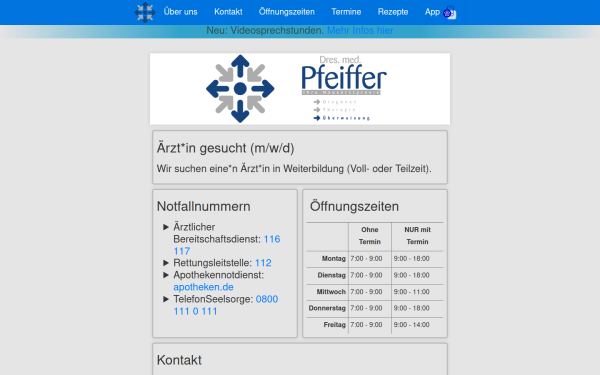The width and height of the screenshot is (600, 375).
Task: Go to Öffnungszeiten in the top navigation
Action: click(287, 12)
